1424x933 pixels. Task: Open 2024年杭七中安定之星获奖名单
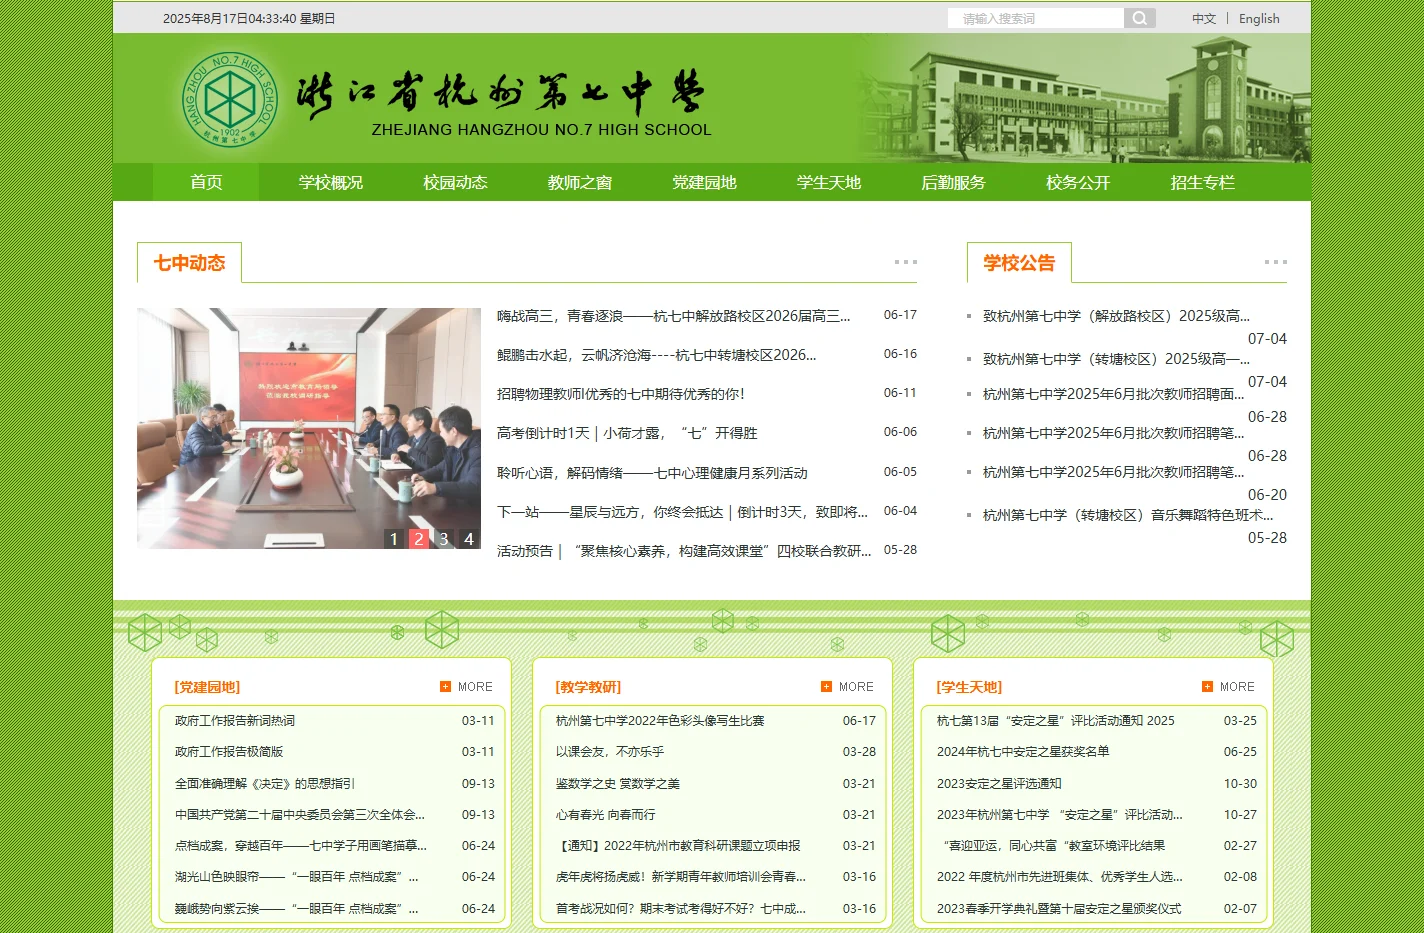1023,752
